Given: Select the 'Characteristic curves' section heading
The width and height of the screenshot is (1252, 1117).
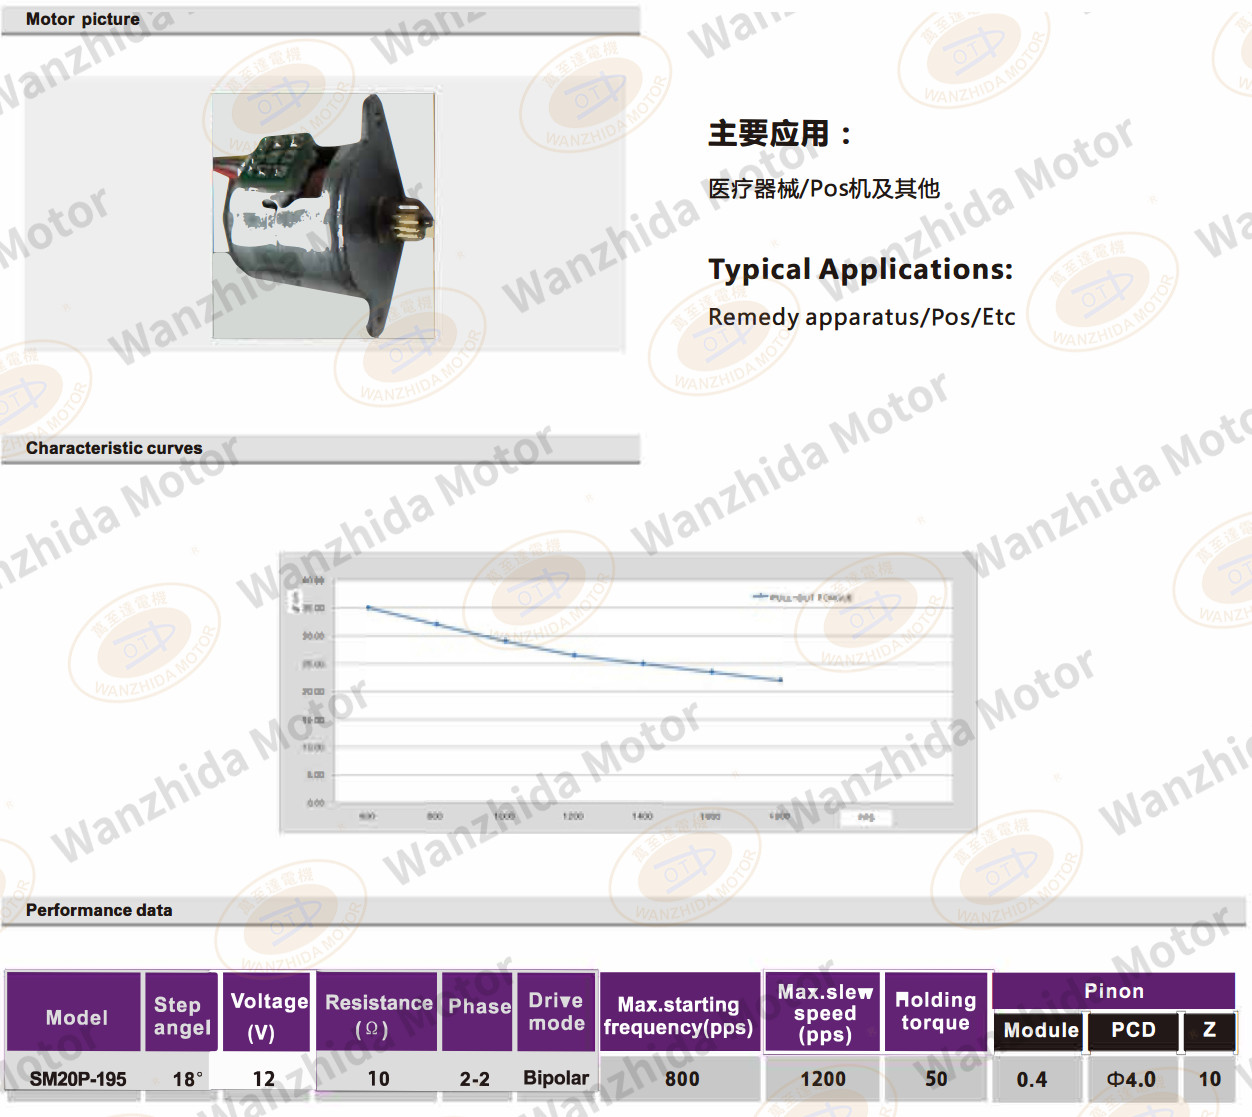Looking at the screenshot, I should pos(114,448).
